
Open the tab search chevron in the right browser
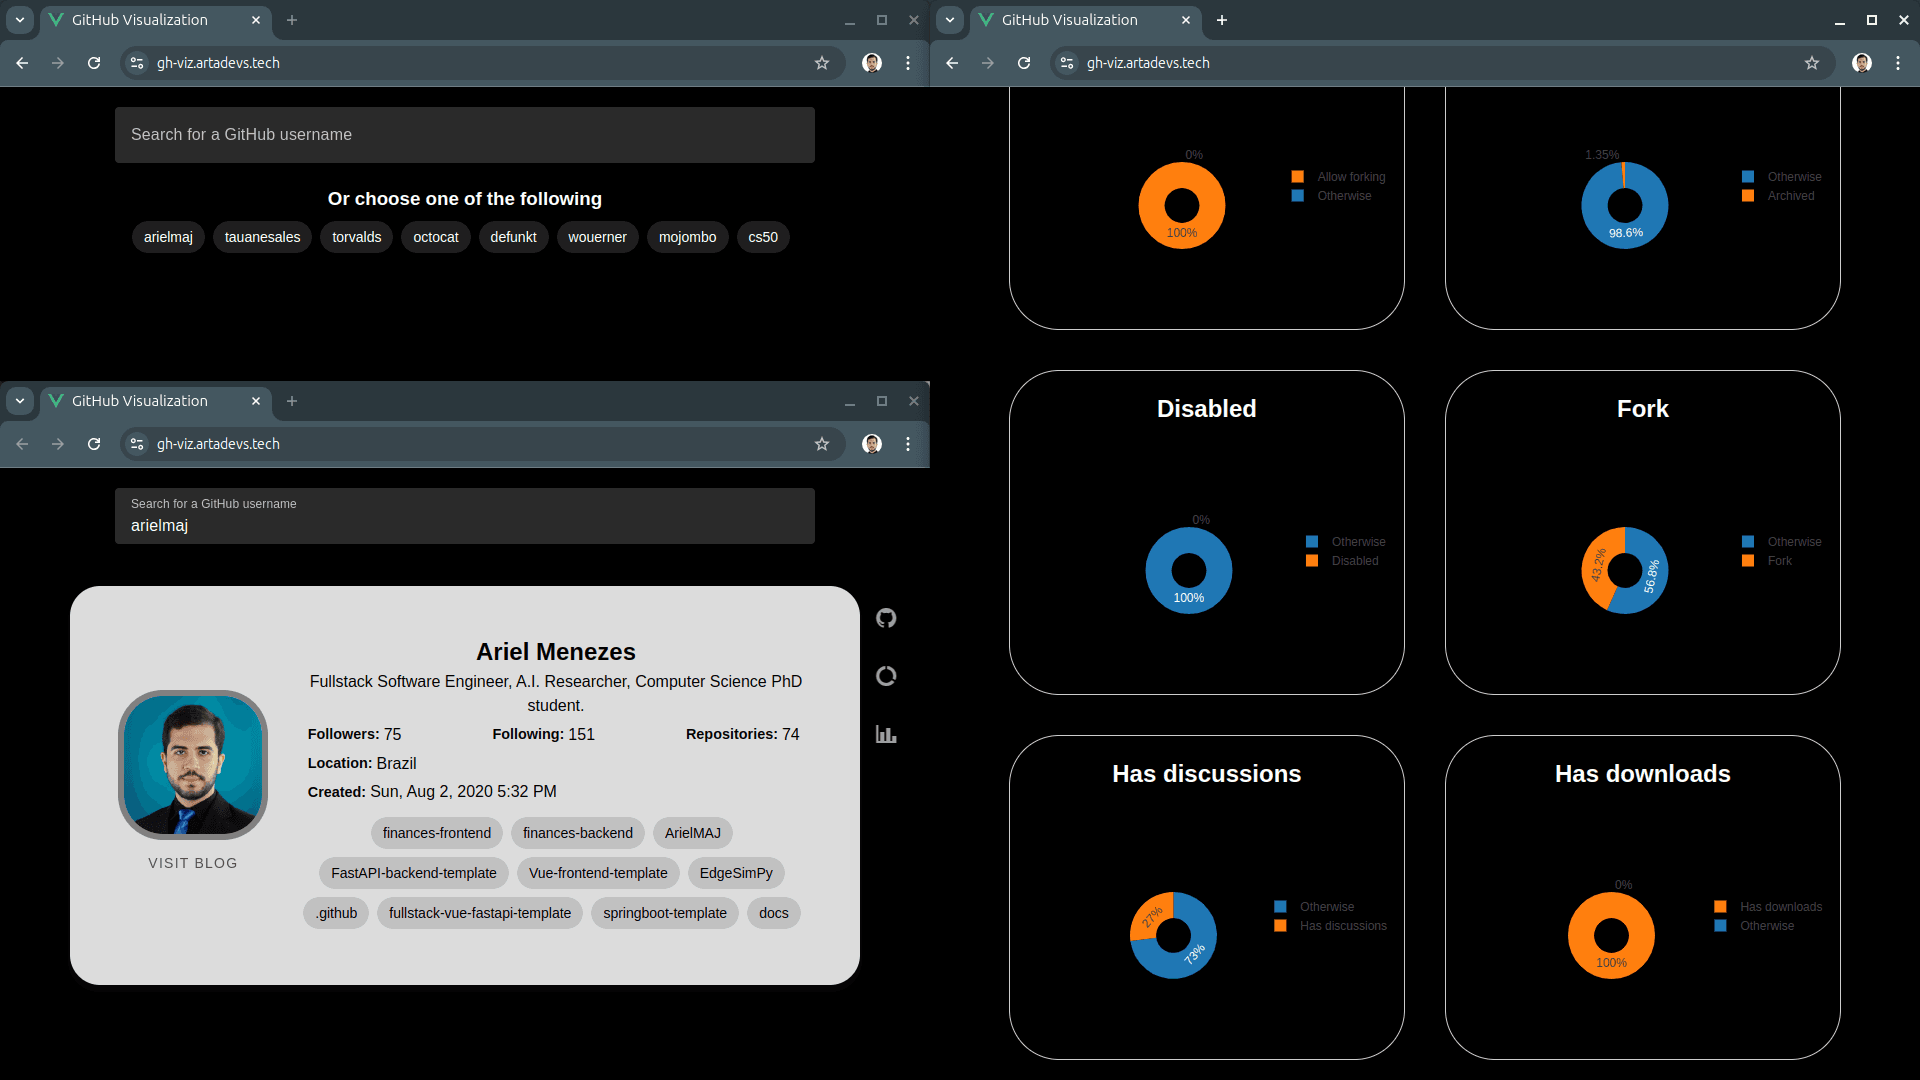(949, 20)
